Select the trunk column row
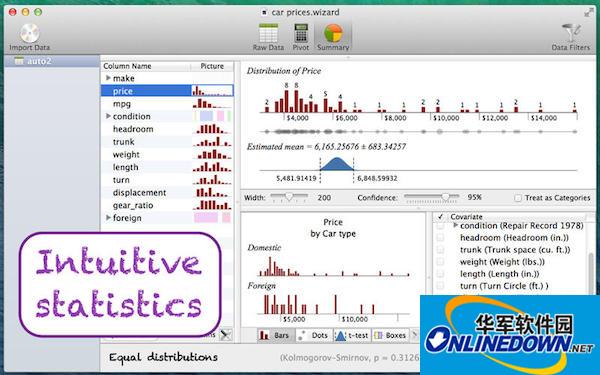The height and width of the screenshot is (375, 600). pos(167,142)
